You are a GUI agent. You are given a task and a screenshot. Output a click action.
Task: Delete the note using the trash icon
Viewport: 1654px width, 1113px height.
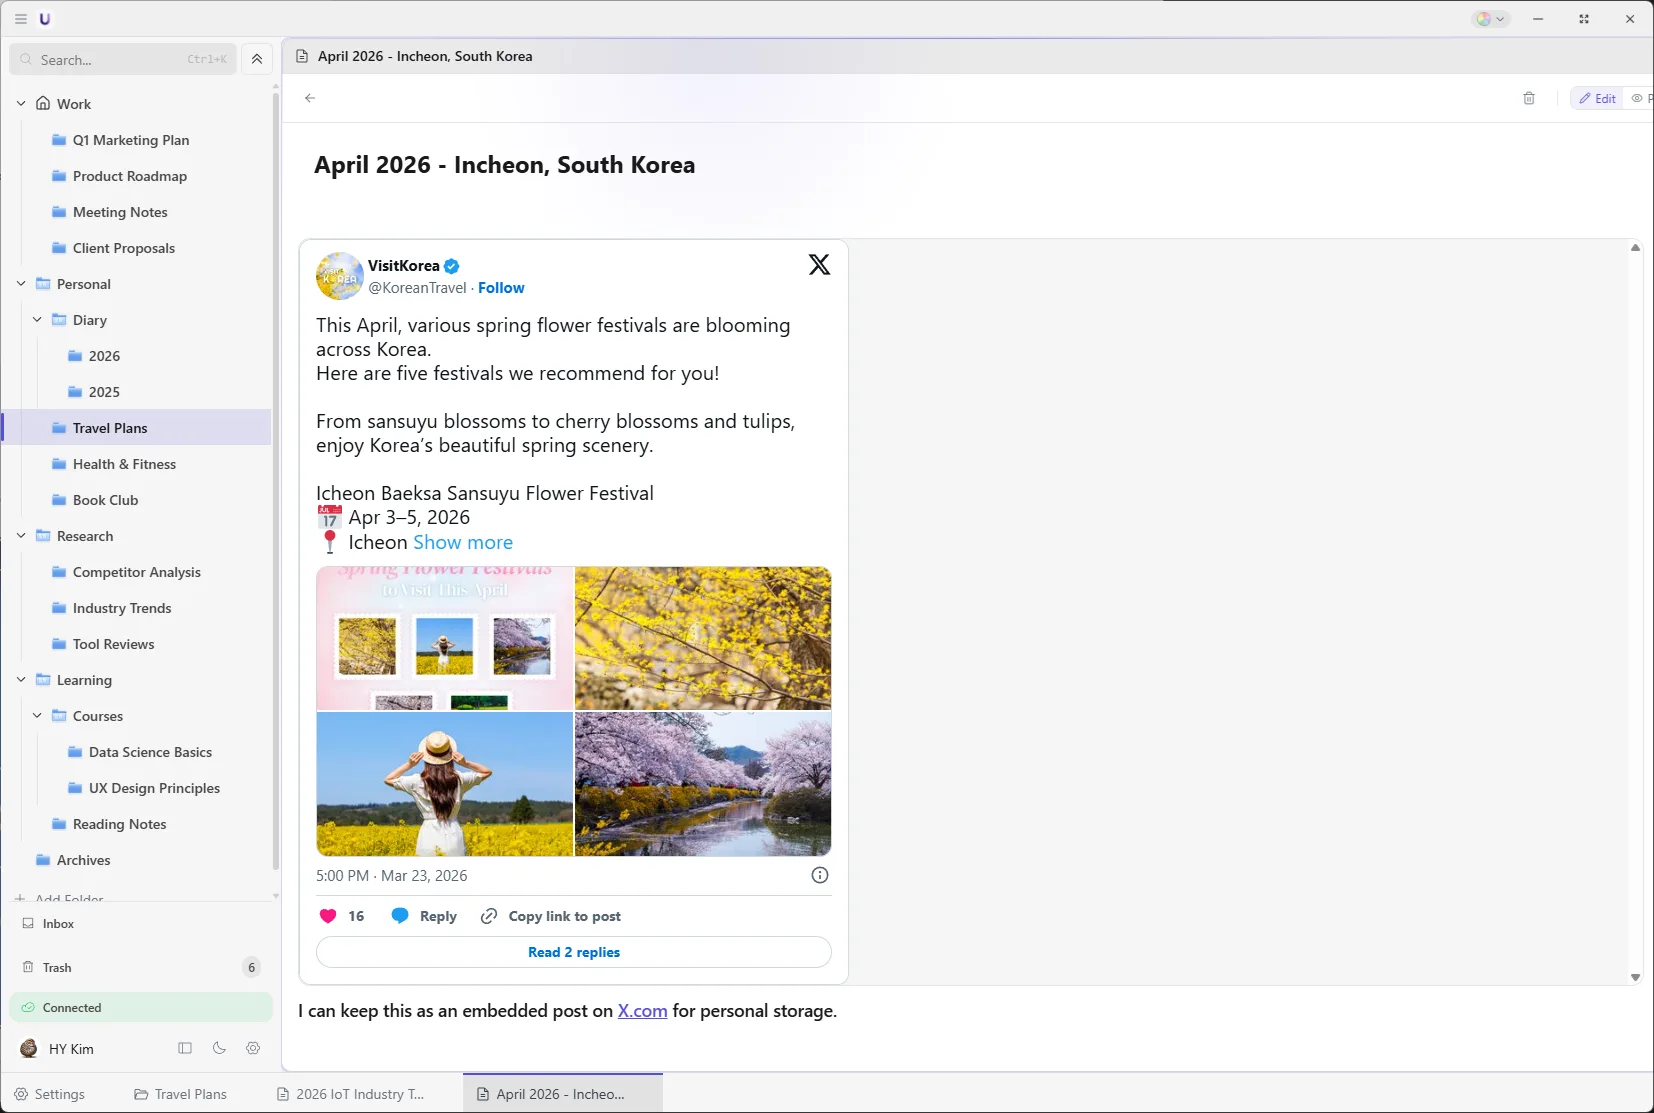coord(1528,97)
